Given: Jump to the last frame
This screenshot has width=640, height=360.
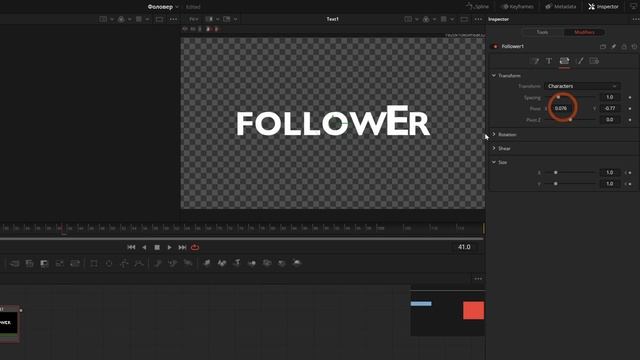Looking at the screenshot, I should (182, 247).
